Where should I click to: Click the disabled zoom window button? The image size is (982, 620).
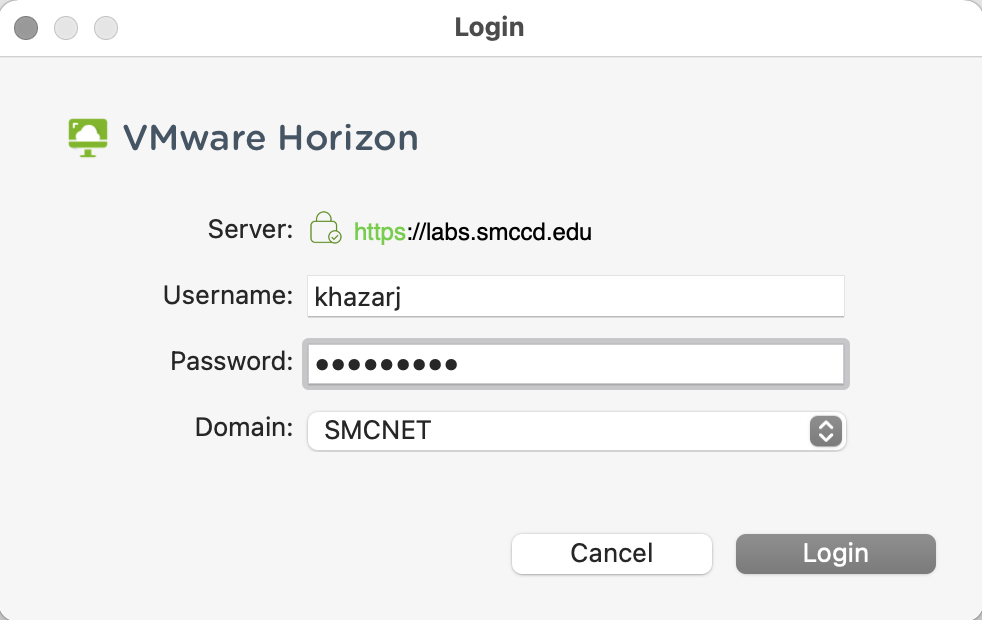point(106,28)
